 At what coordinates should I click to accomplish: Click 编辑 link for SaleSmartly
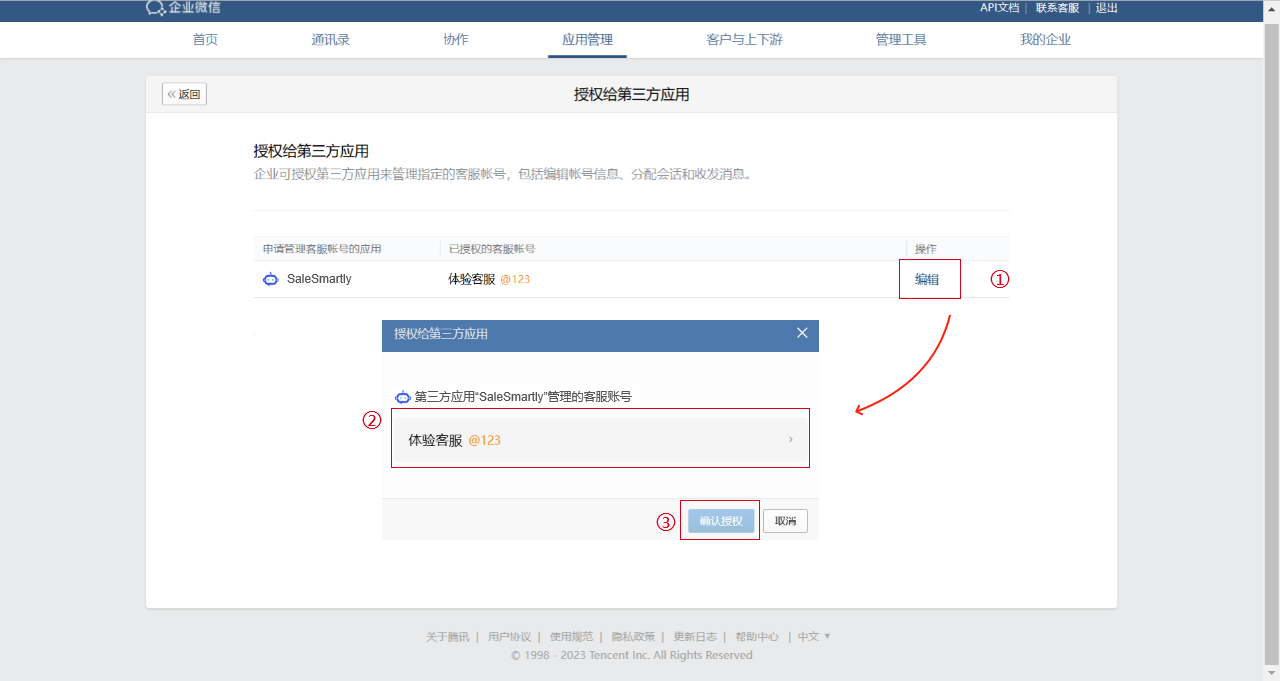(x=927, y=280)
